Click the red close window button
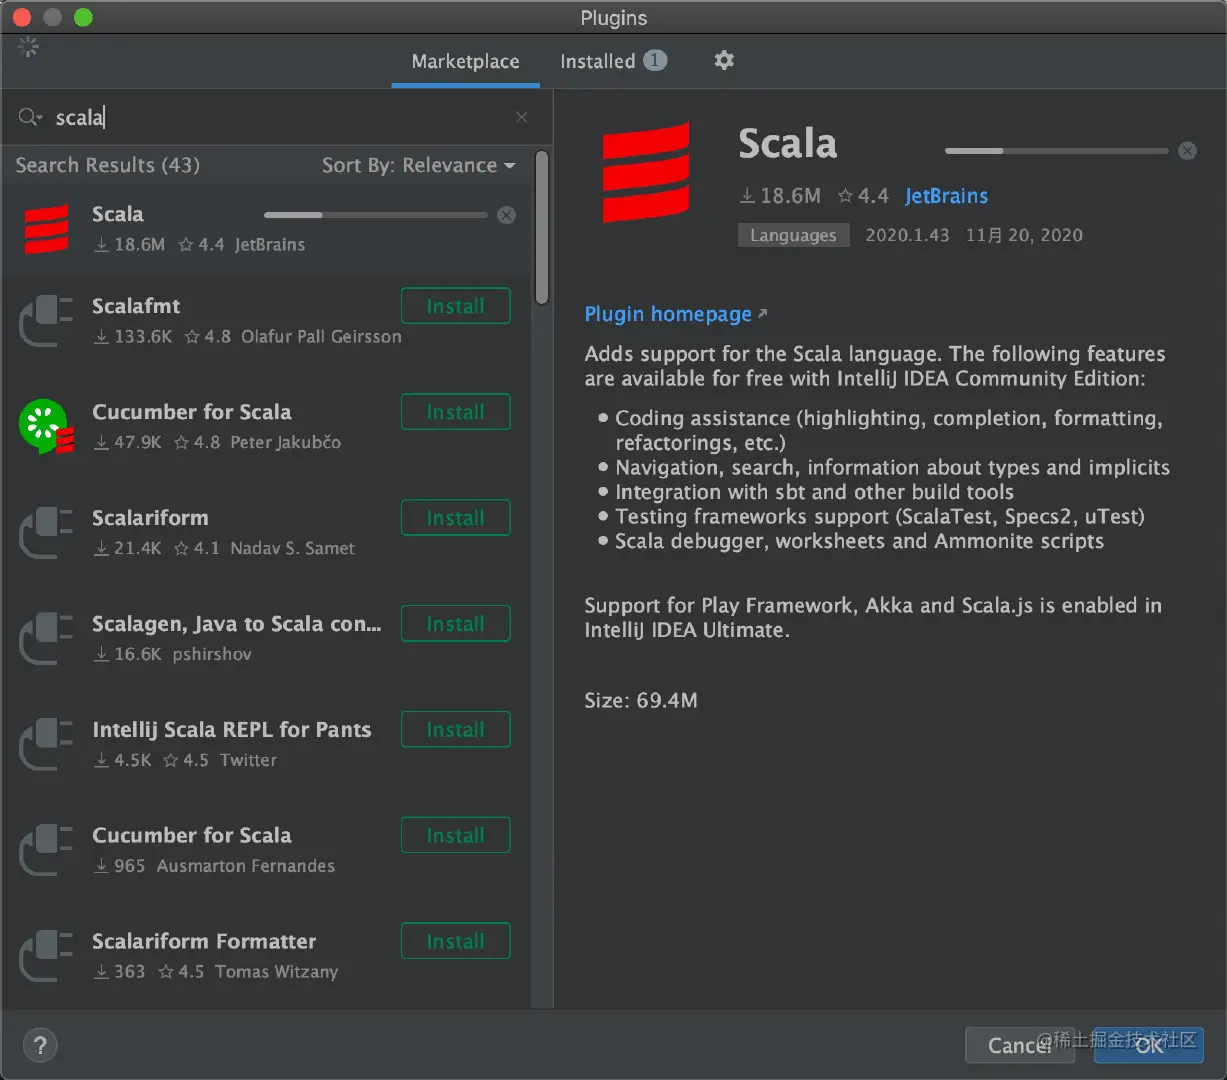This screenshot has height=1080, width=1227. (21, 17)
